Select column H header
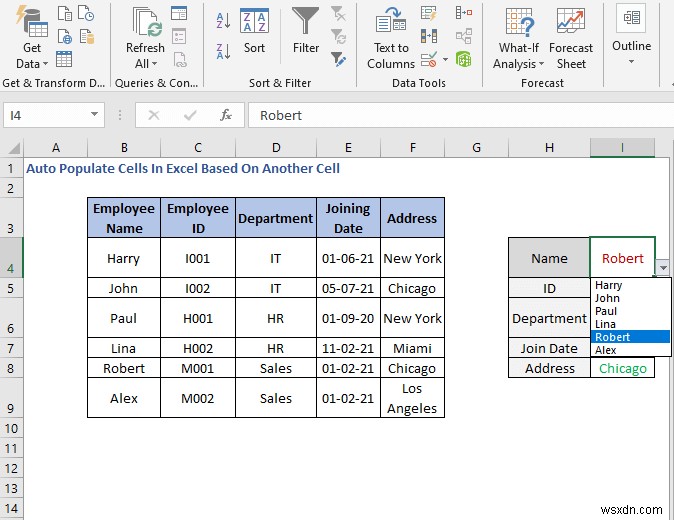 point(549,148)
